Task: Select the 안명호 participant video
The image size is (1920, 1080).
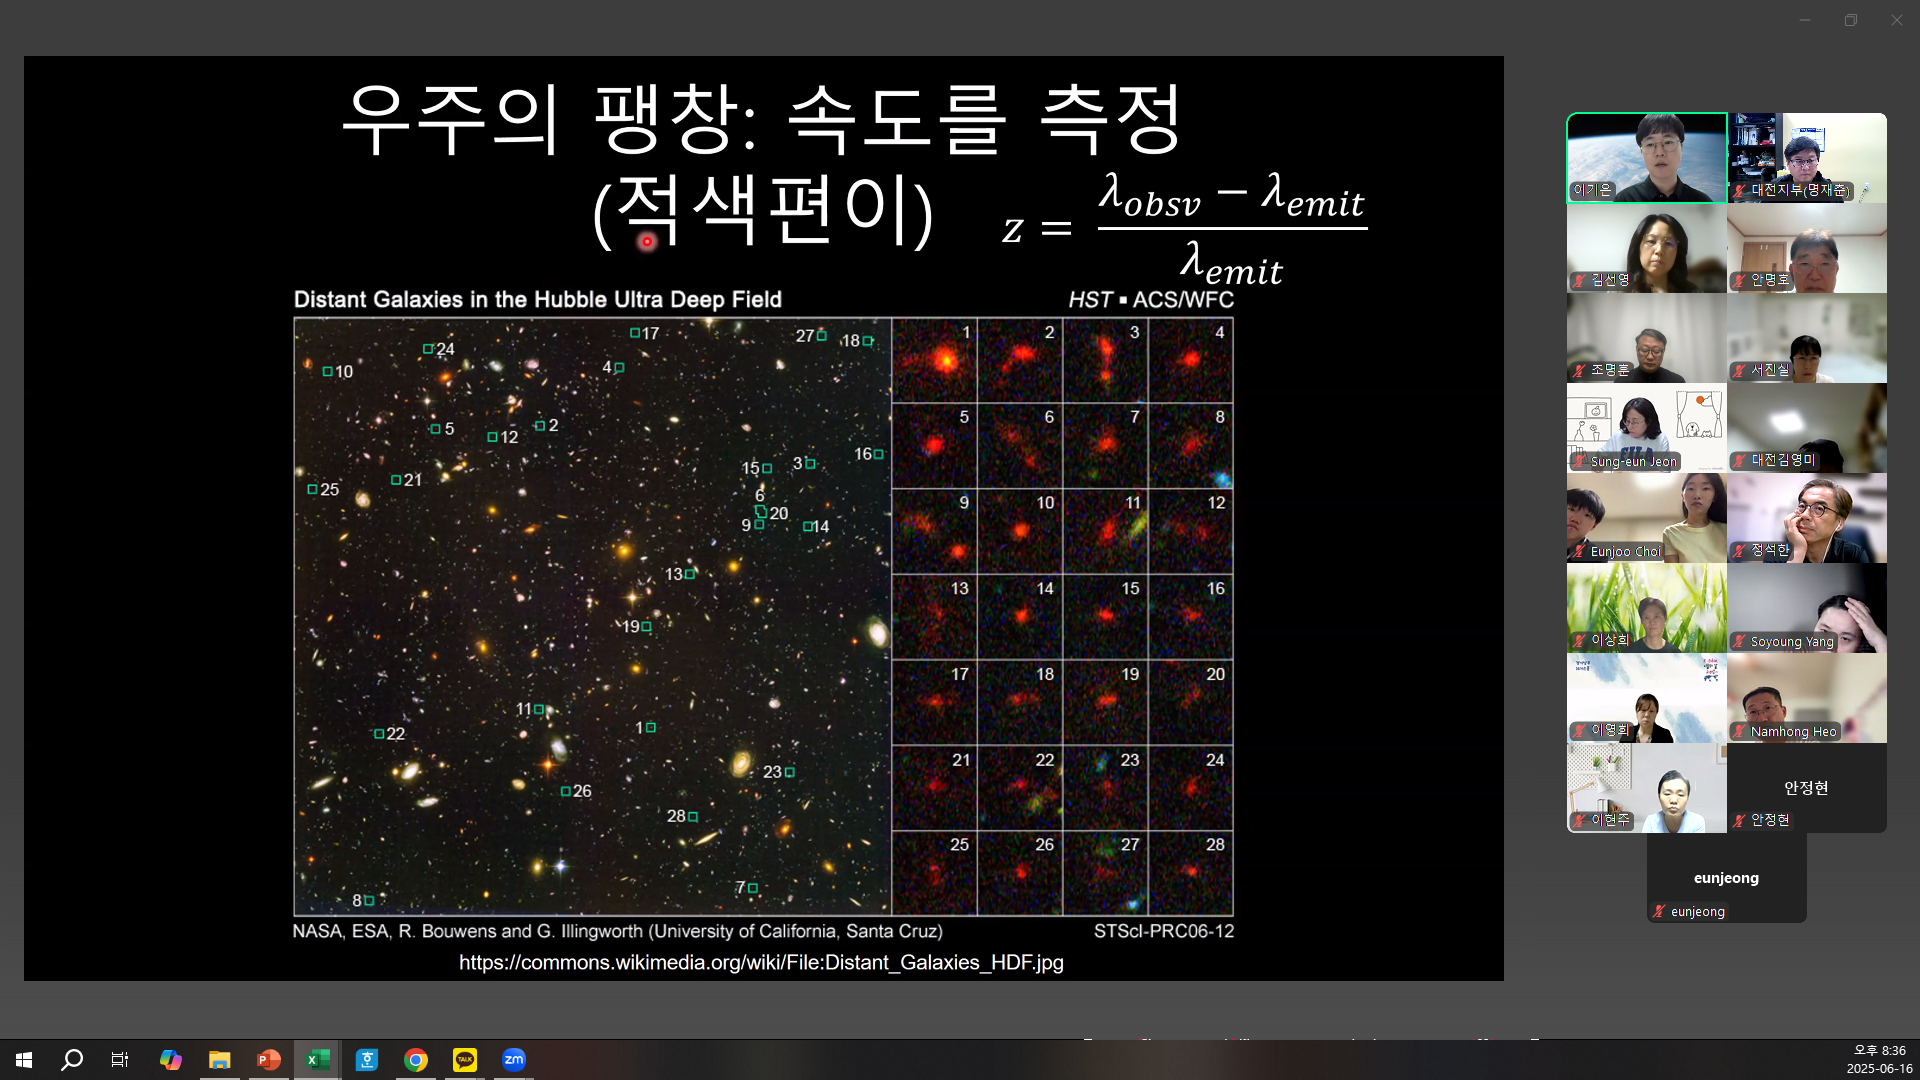Action: pos(1807,248)
